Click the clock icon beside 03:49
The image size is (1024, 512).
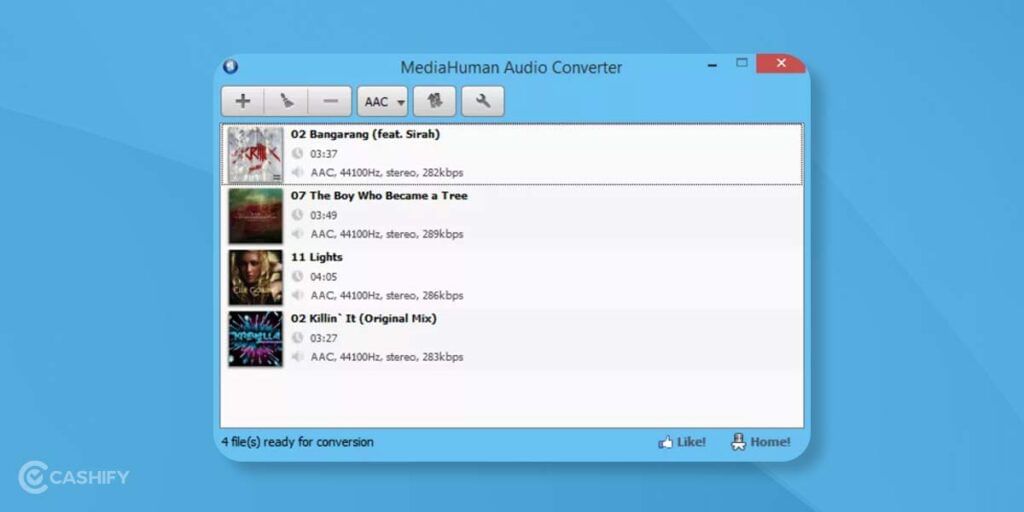[x=298, y=215]
